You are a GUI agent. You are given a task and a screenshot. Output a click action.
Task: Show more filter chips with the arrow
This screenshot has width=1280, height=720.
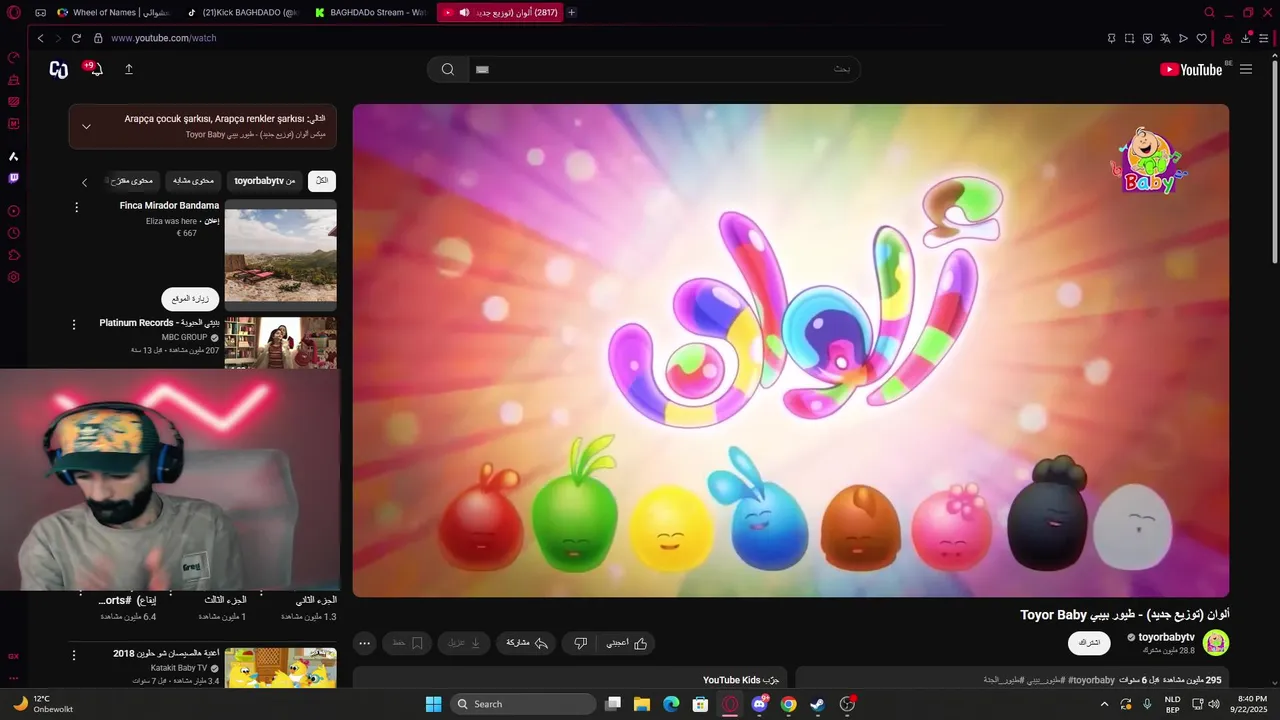pos(85,182)
